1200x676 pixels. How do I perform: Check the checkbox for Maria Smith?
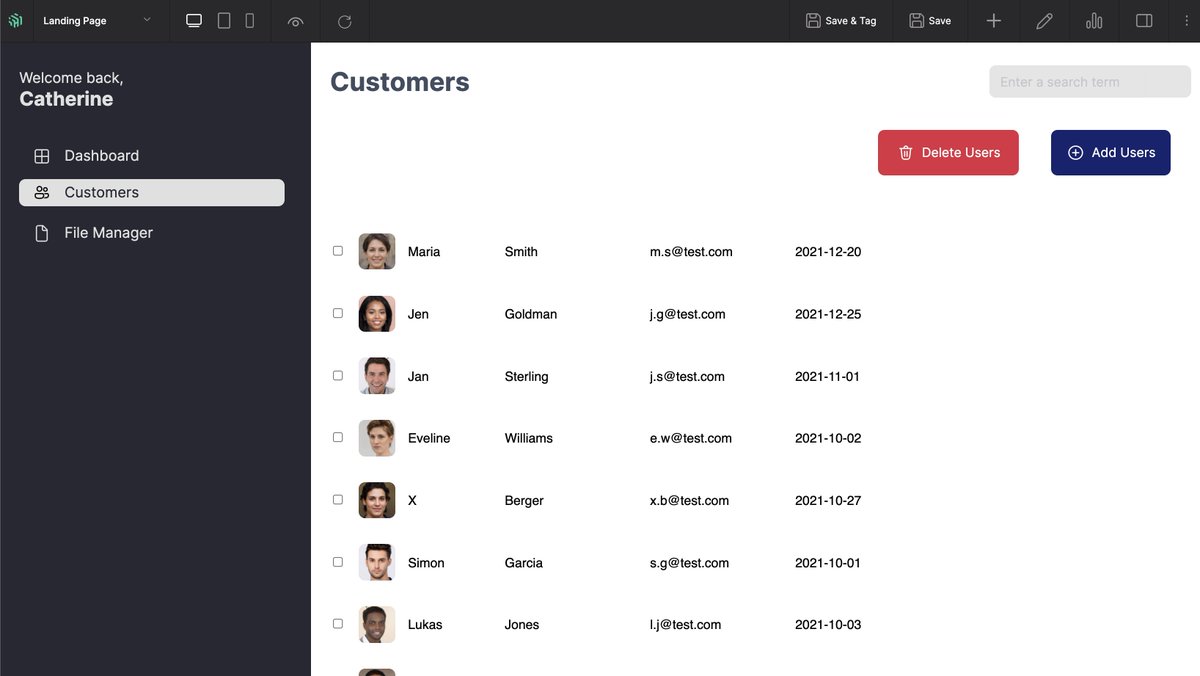tap(338, 251)
